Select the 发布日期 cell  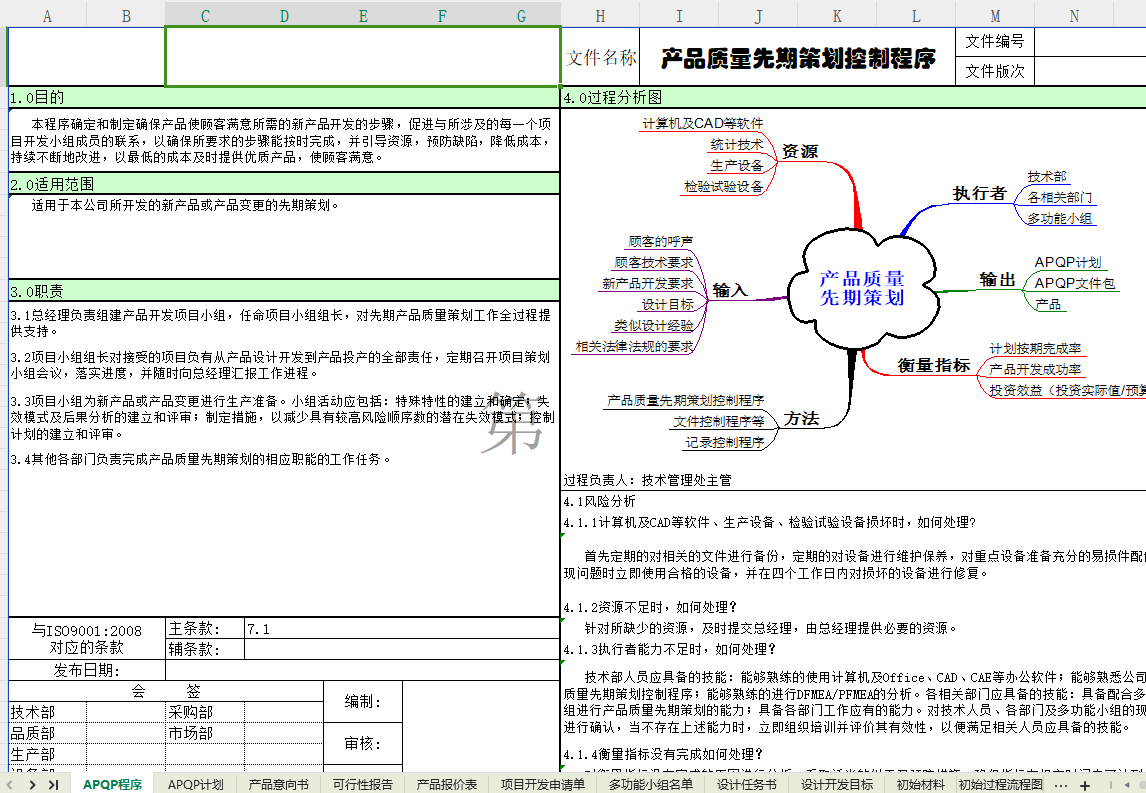tap(86, 670)
